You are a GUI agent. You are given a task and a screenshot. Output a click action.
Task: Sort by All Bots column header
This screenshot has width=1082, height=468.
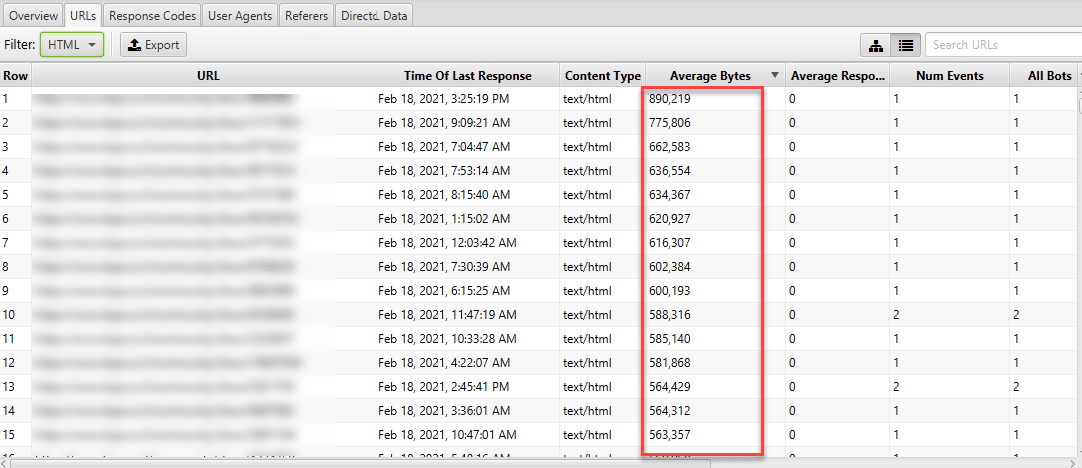pos(1044,76)
